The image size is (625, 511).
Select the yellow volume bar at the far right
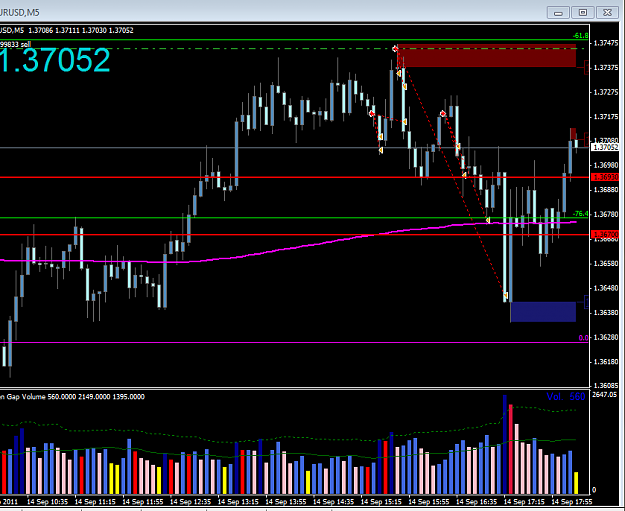(576, 483)
